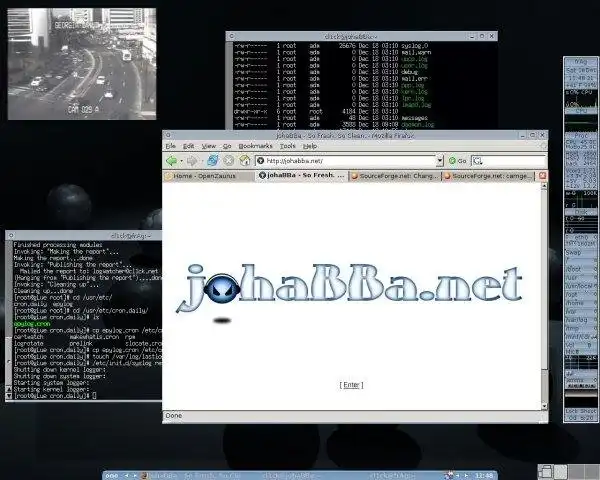600x480 pixels.
Task: Switch to the SourceForge.net: carnge... tab
Action: click(x=489, y=176)
